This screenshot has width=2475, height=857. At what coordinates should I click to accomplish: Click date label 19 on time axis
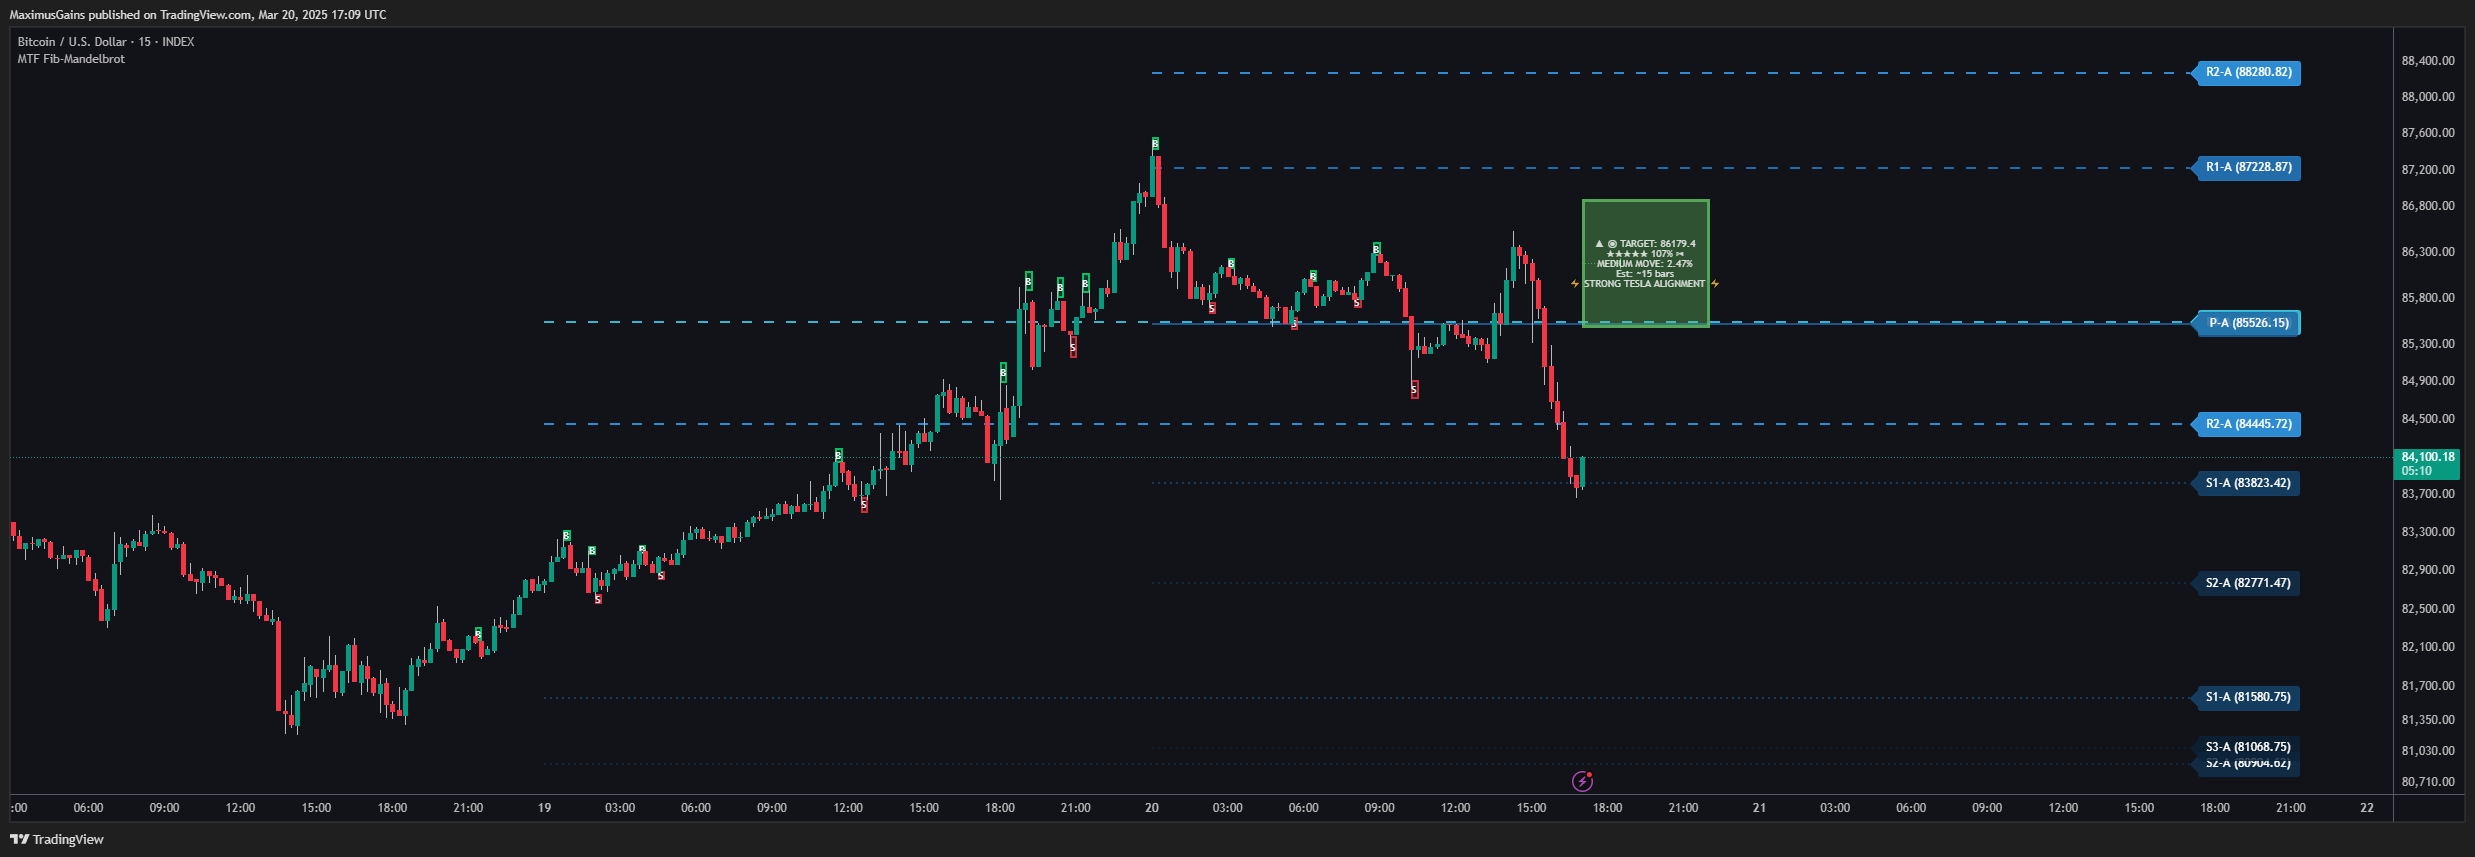pos(544,808)
